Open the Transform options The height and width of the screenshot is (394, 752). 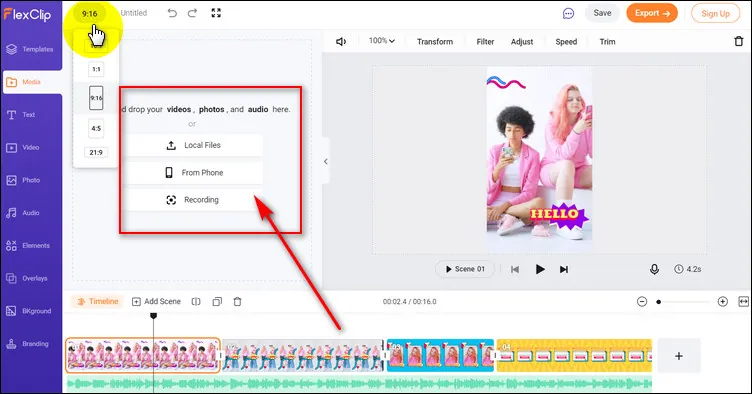point(435,42)
